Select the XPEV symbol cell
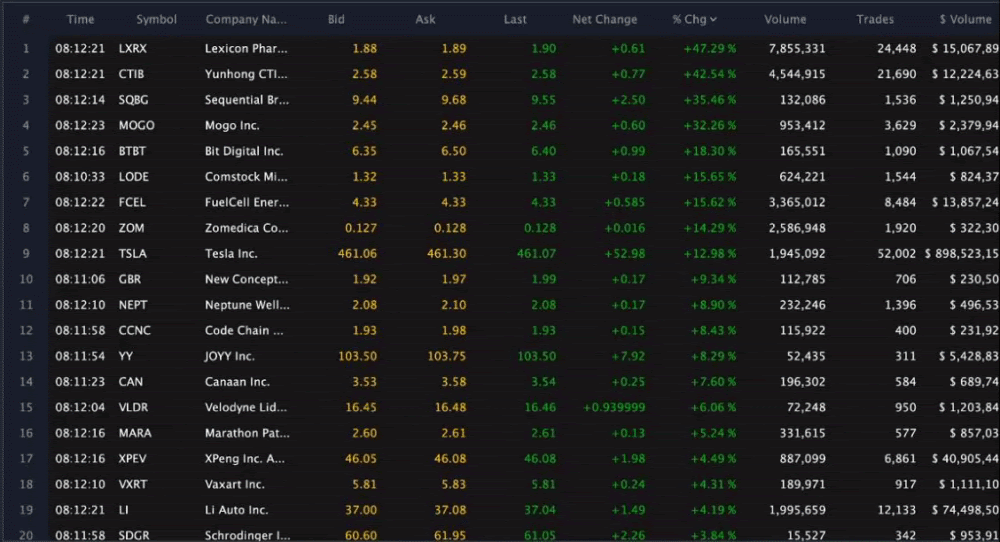 point(133,458)
